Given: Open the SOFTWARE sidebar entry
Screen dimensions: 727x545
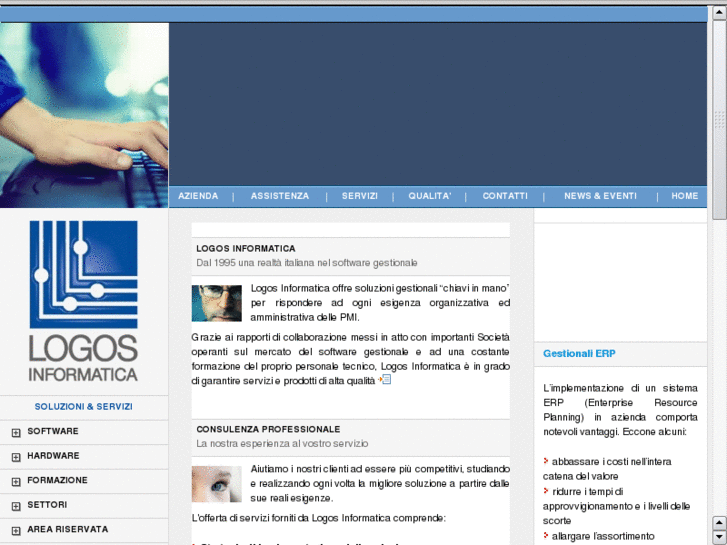Looking at the screenshot, I should pos(53,431).
